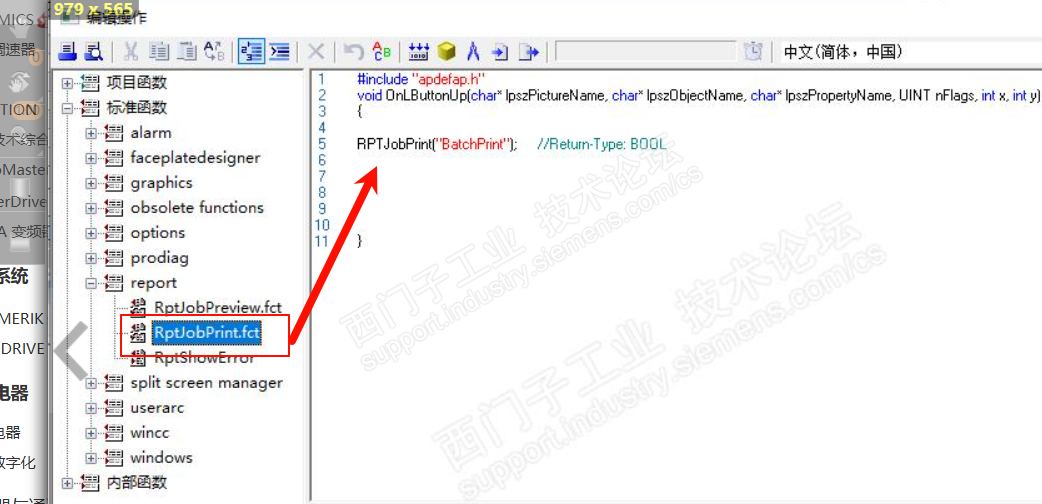
Task: Click the compile compass icon
Action: coord(473,51)
